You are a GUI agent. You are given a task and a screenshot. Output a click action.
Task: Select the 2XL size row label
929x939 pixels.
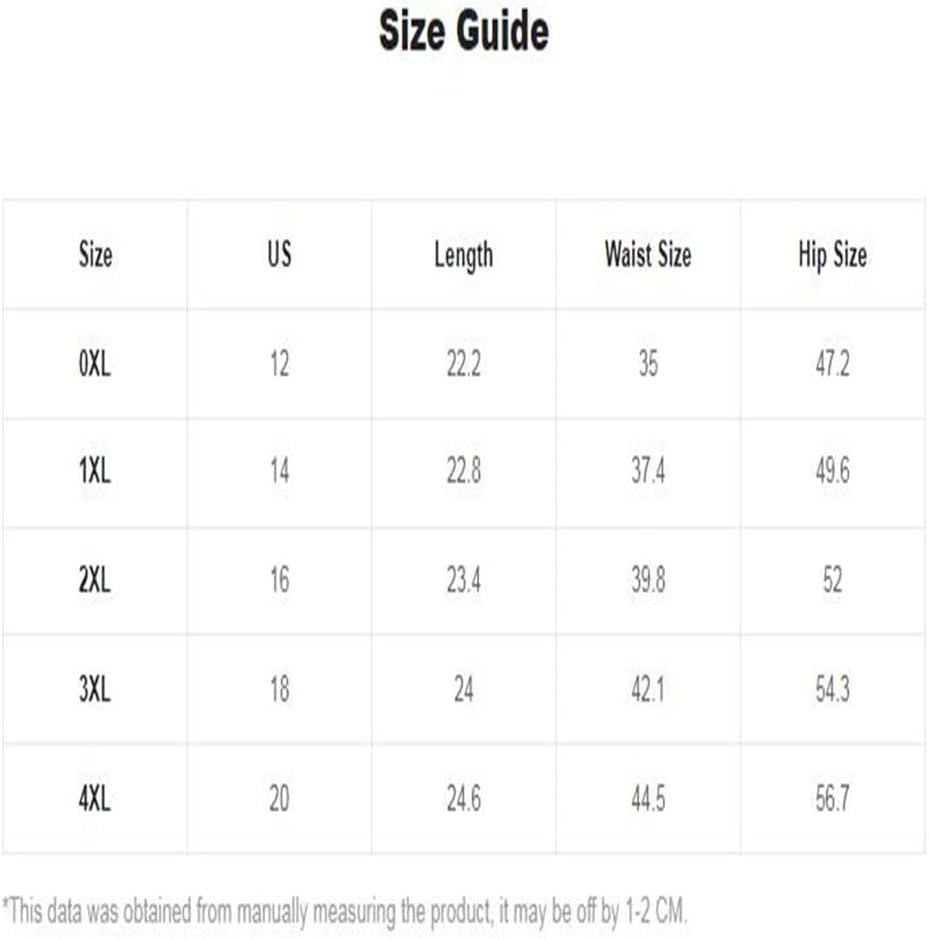(x=95, y=580)
